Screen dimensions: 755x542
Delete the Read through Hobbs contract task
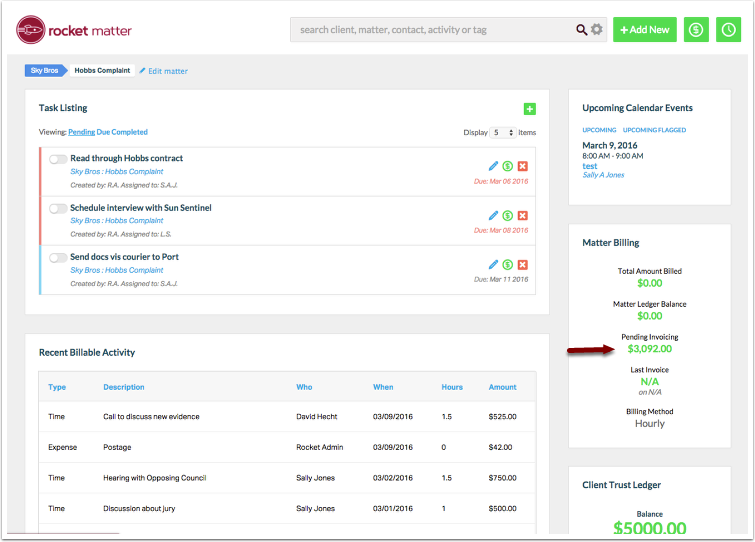click(522, 166)
